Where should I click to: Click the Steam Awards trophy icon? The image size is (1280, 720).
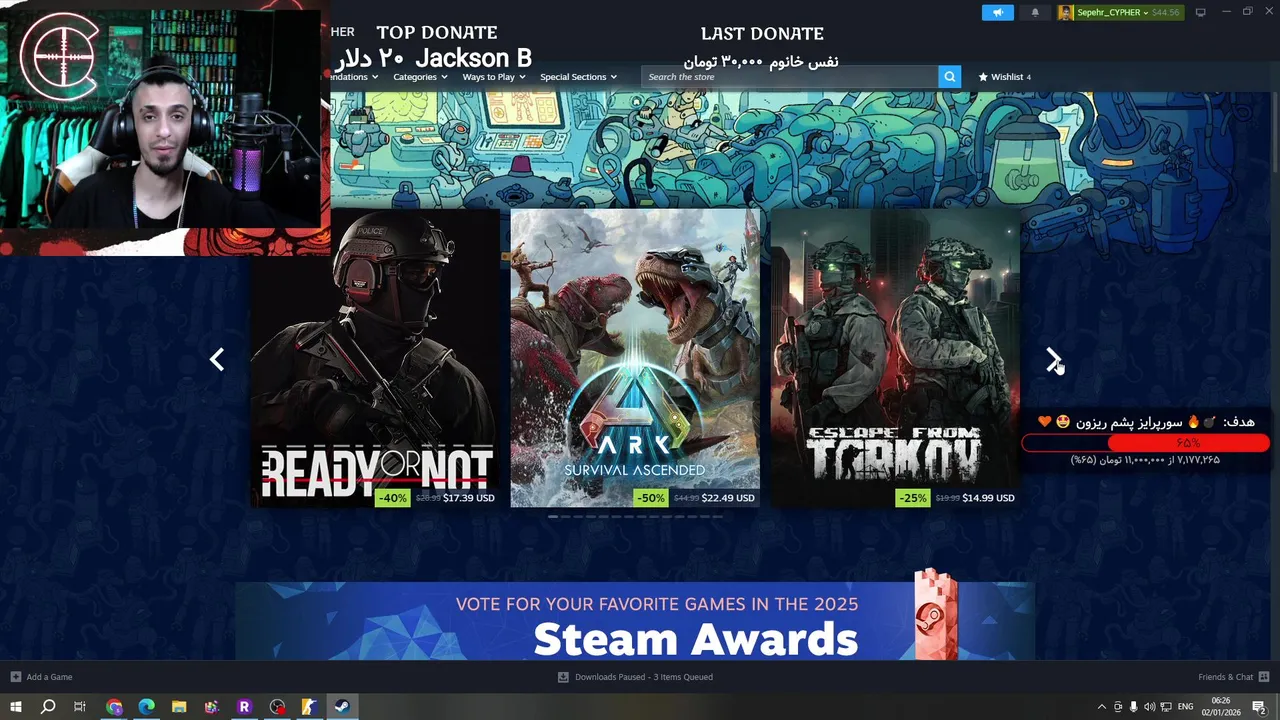[x=936, y=615]
